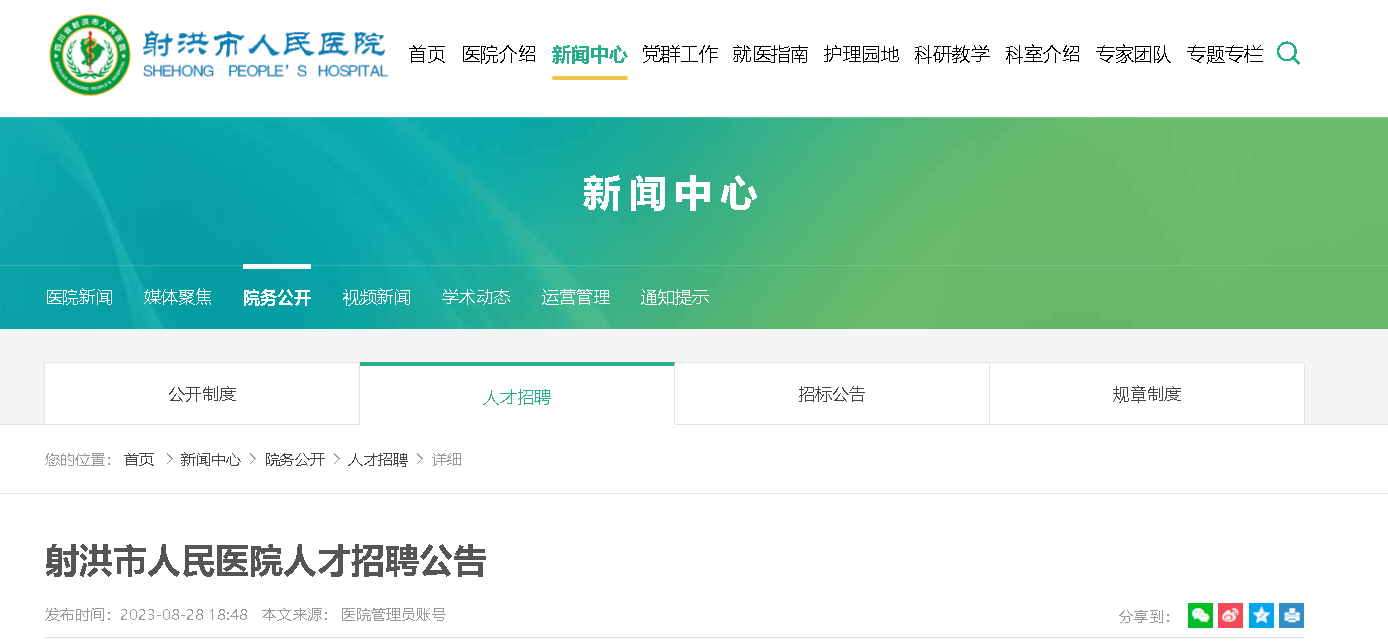Switch to 视频新闻 sub-navigation

[376, 297]
